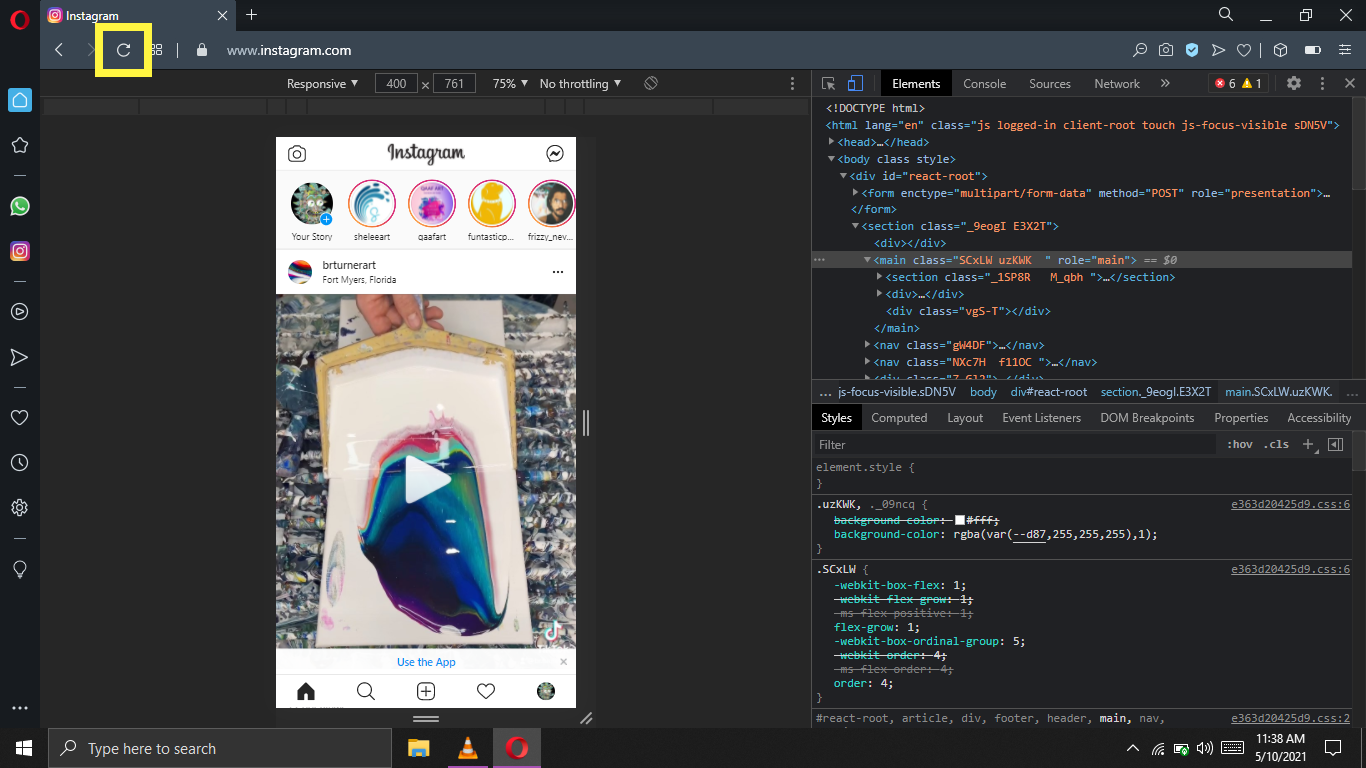Open File Explorer from the taskbar
1366x768 pixels.
coord(418,748)
